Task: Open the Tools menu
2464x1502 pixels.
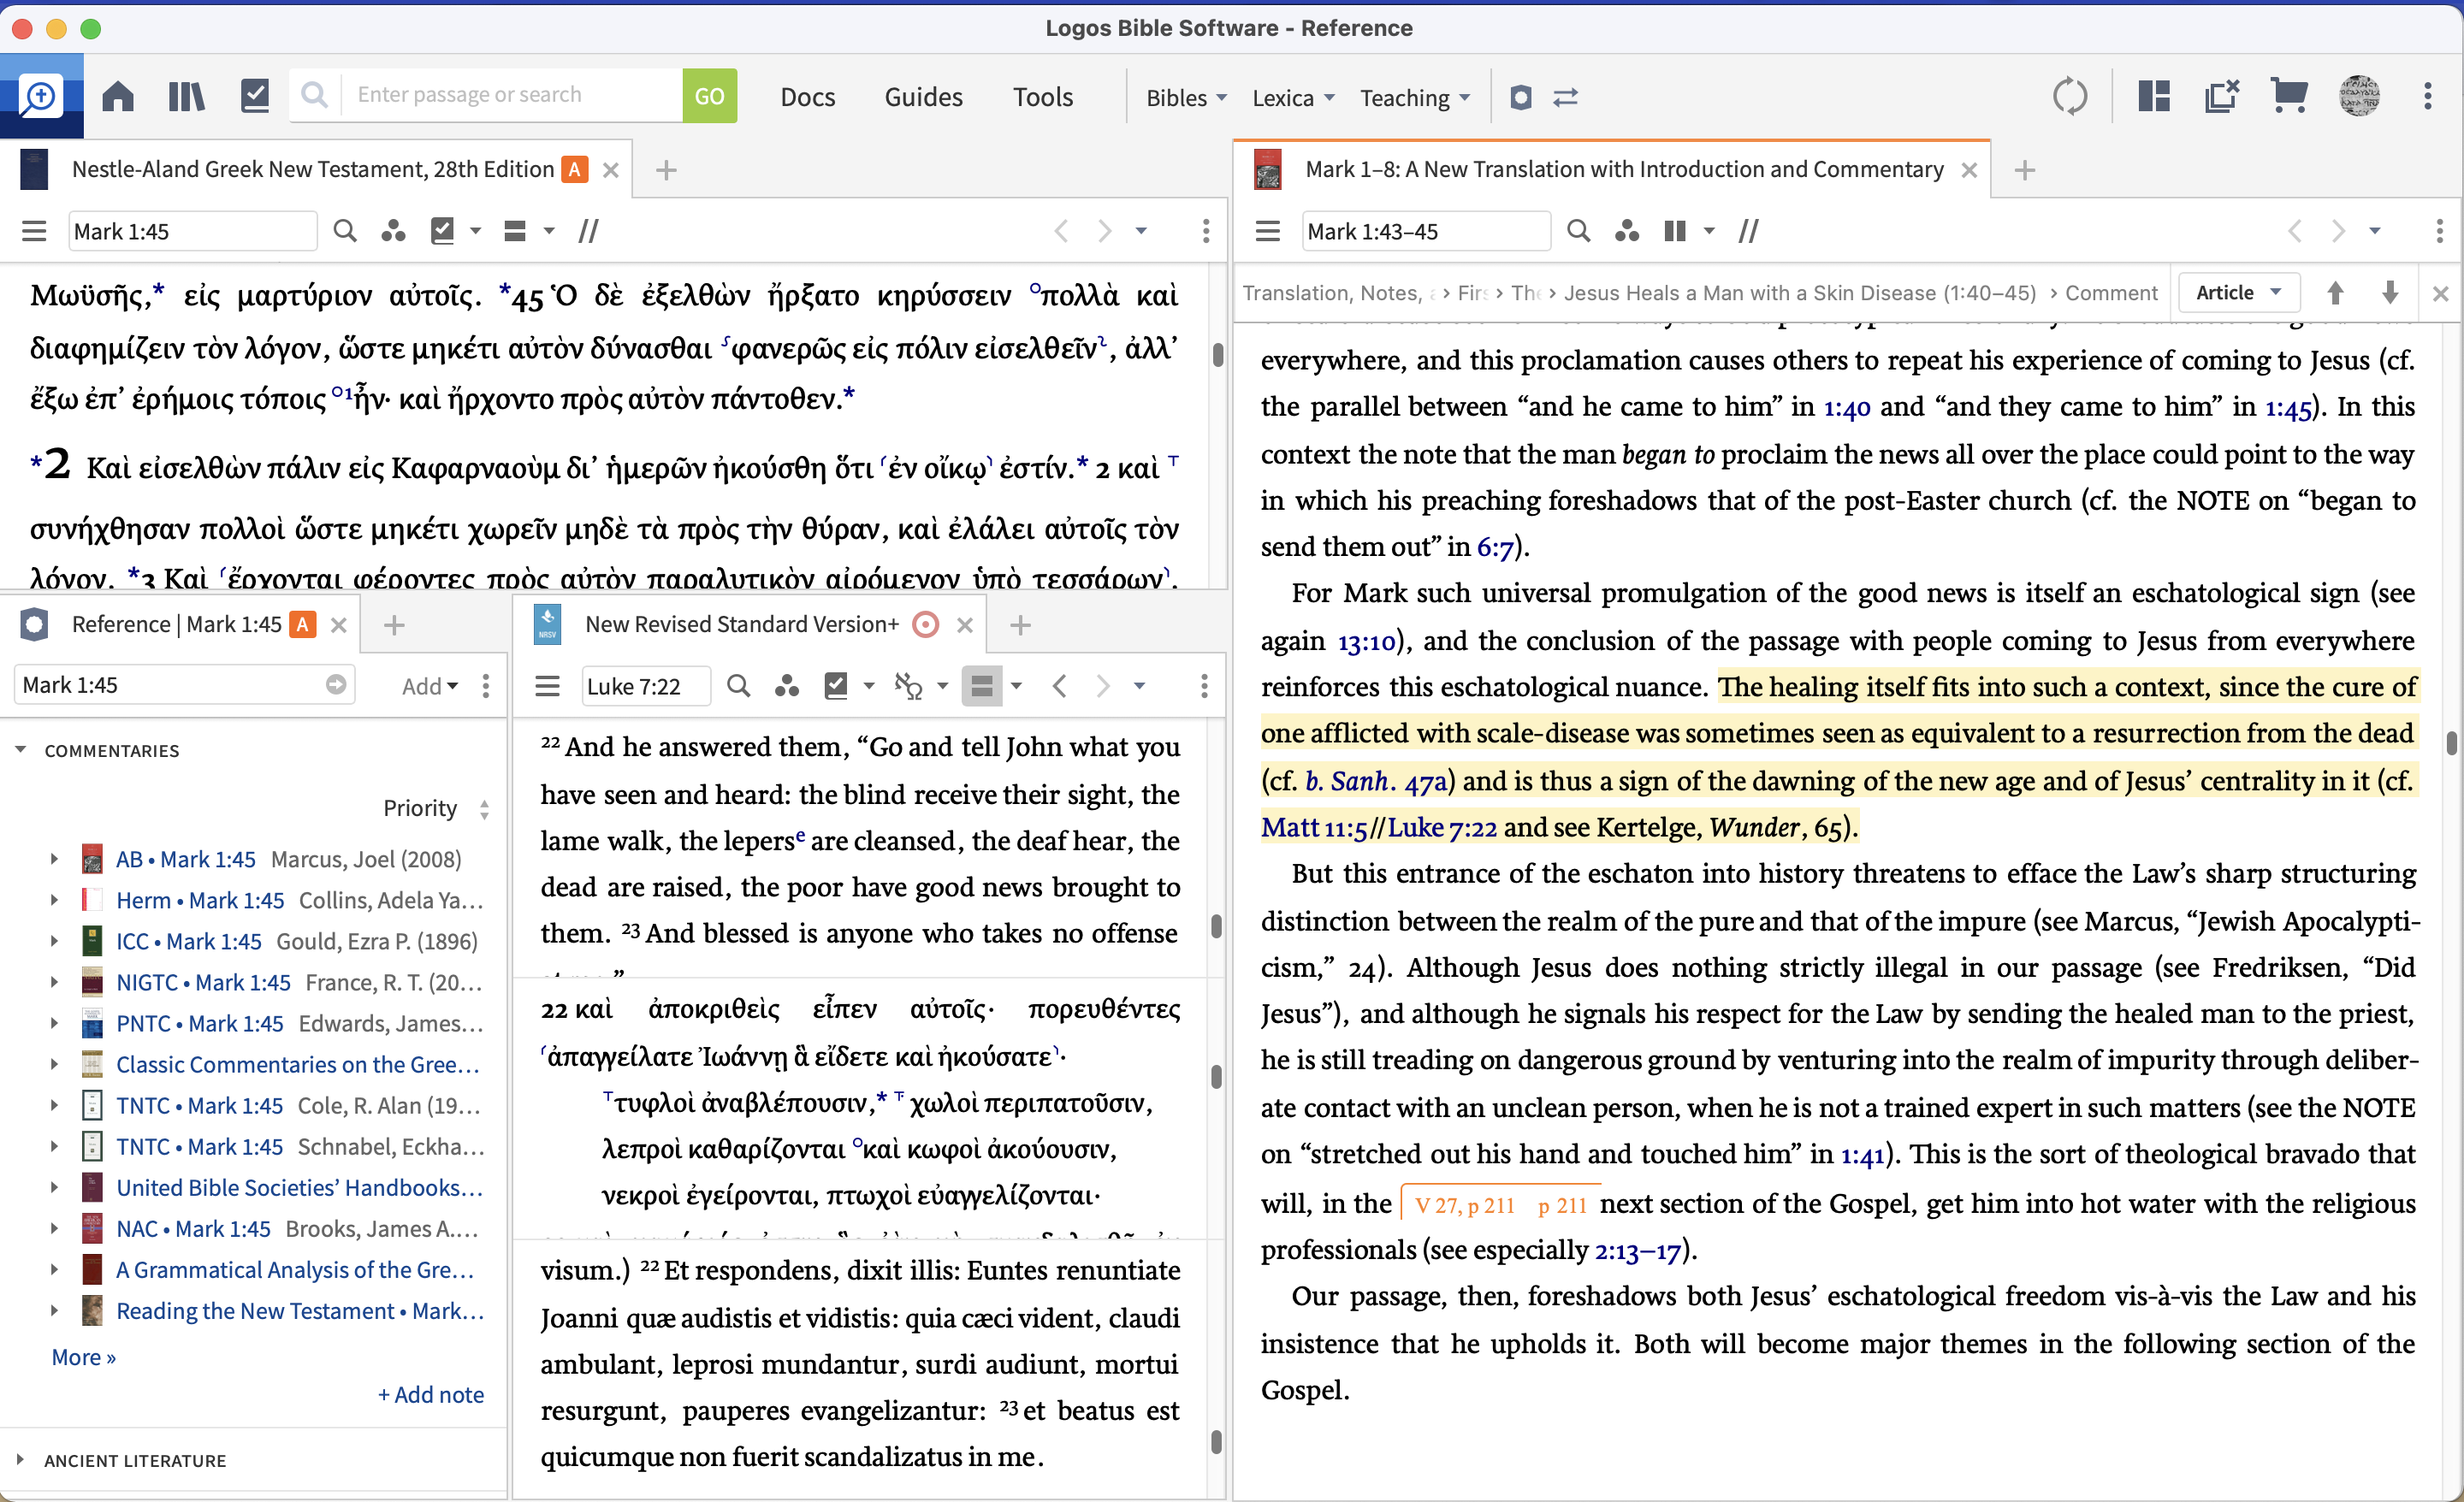Action: click(1043, 95)
